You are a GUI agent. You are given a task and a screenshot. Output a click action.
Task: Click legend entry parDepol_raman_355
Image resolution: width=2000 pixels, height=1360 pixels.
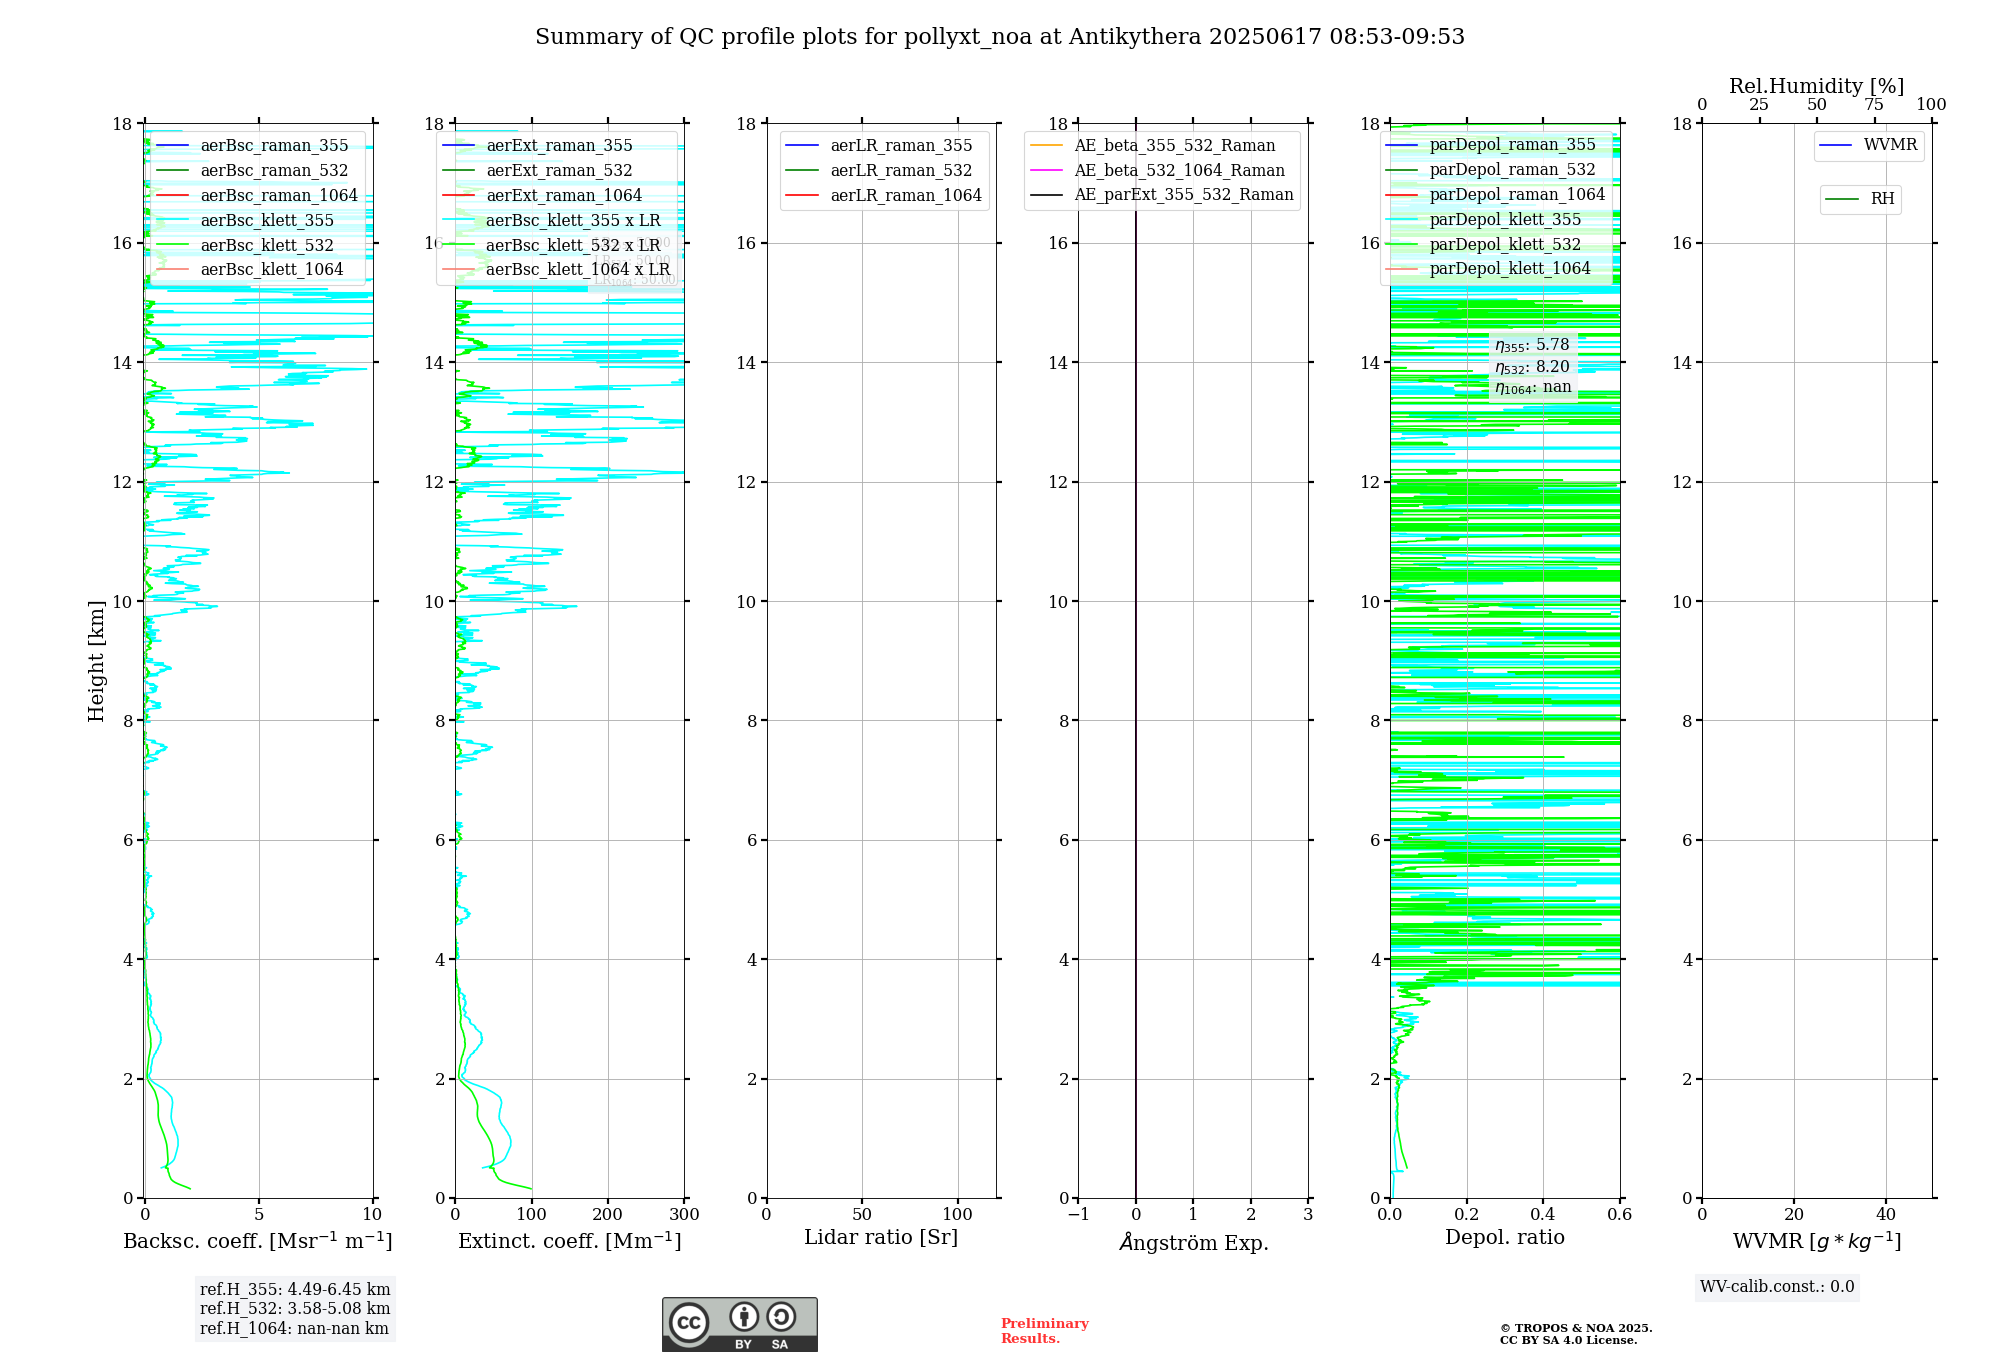[x=1491, y=145]
